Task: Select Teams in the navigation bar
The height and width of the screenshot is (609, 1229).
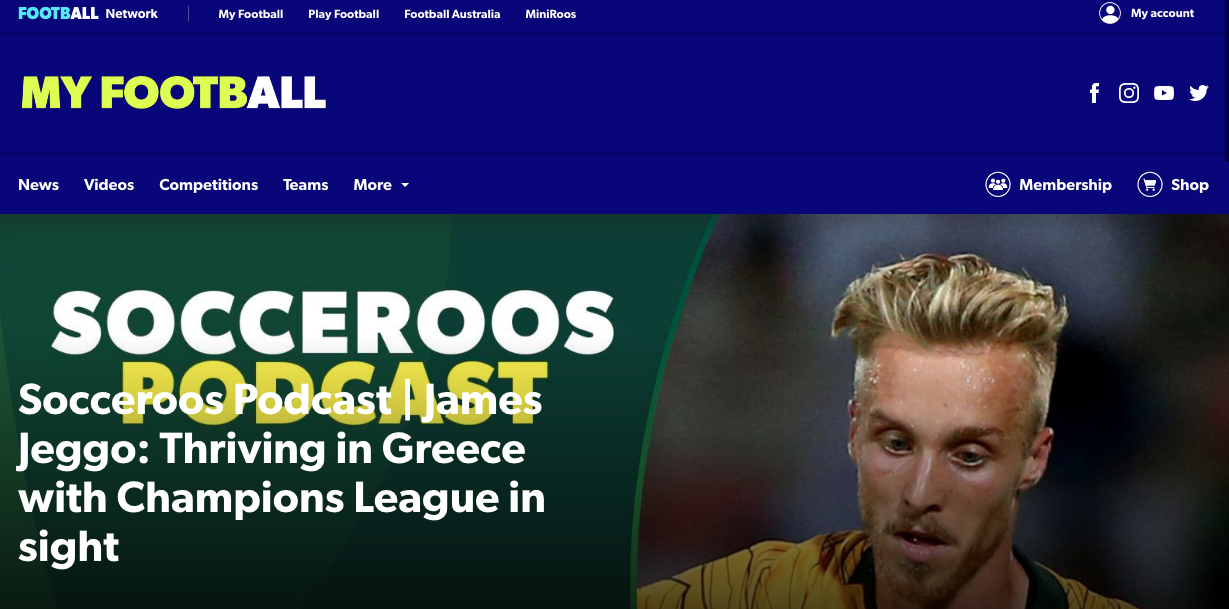Action: [306, 185]
